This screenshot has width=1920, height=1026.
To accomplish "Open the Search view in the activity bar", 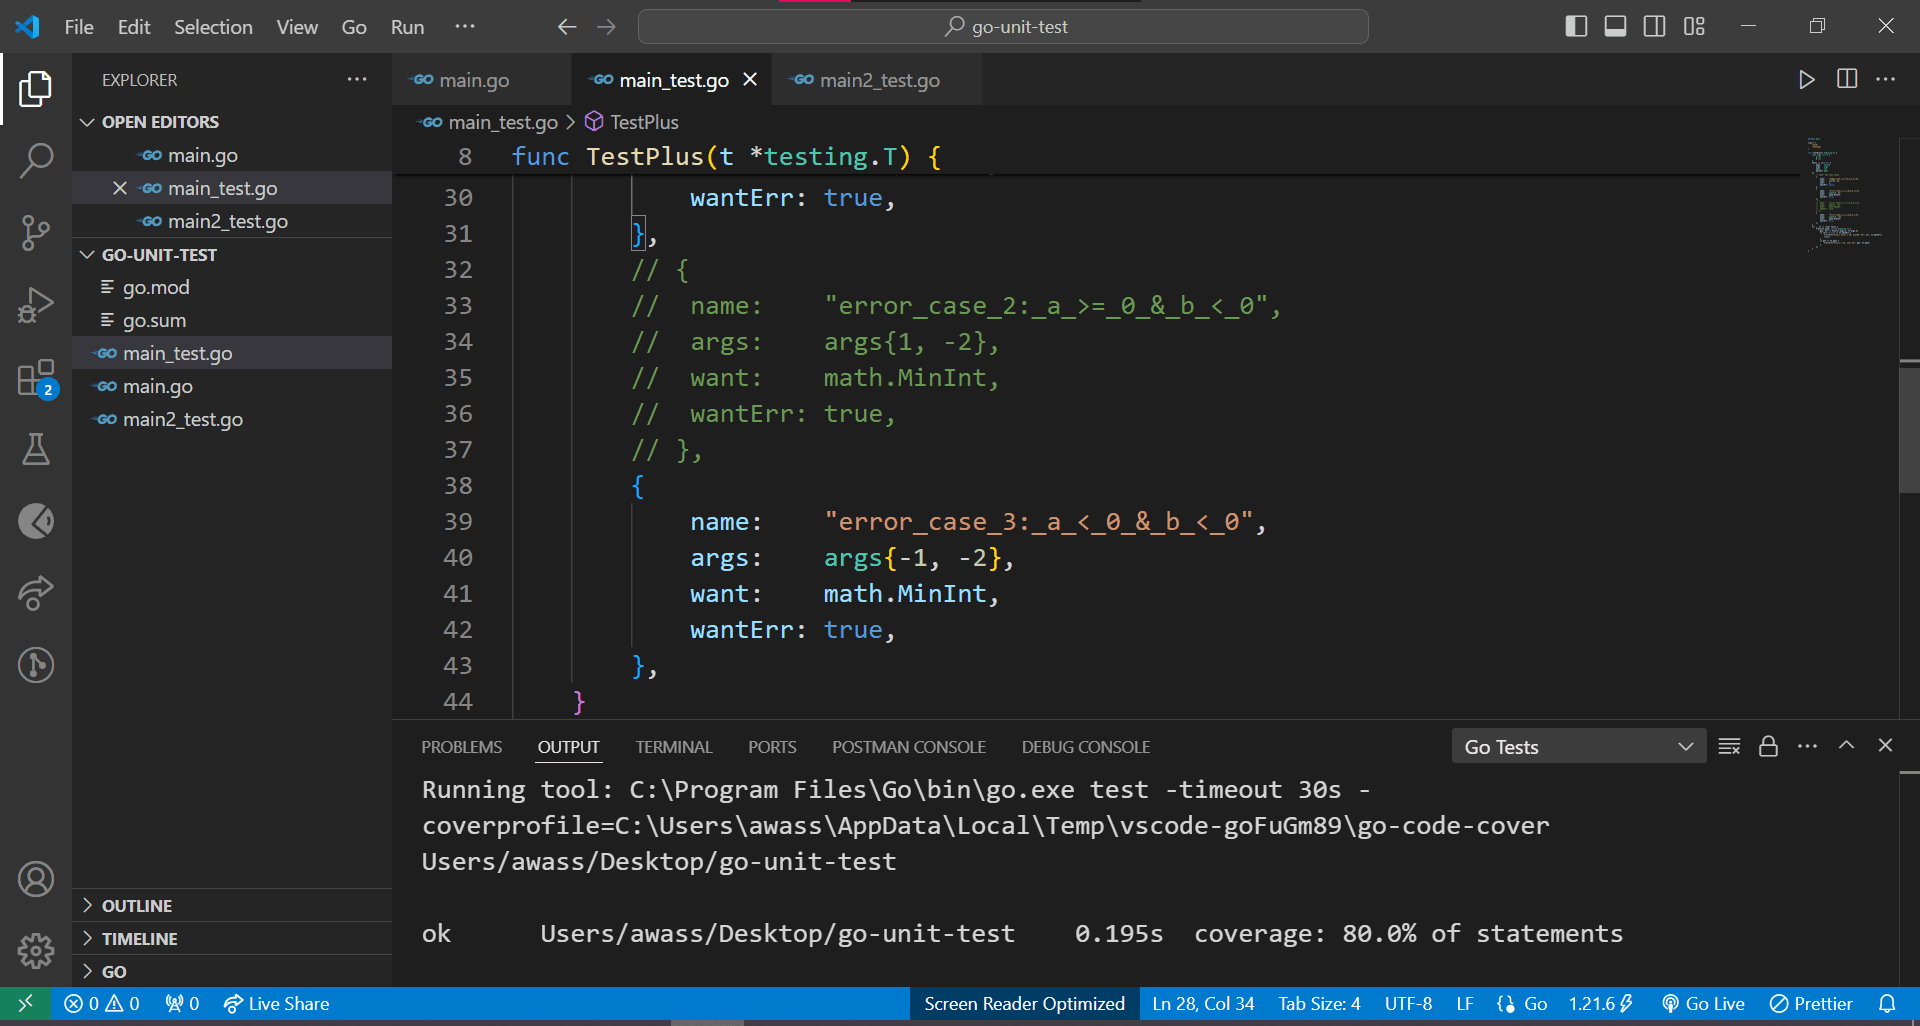I will tap(36, 160).
